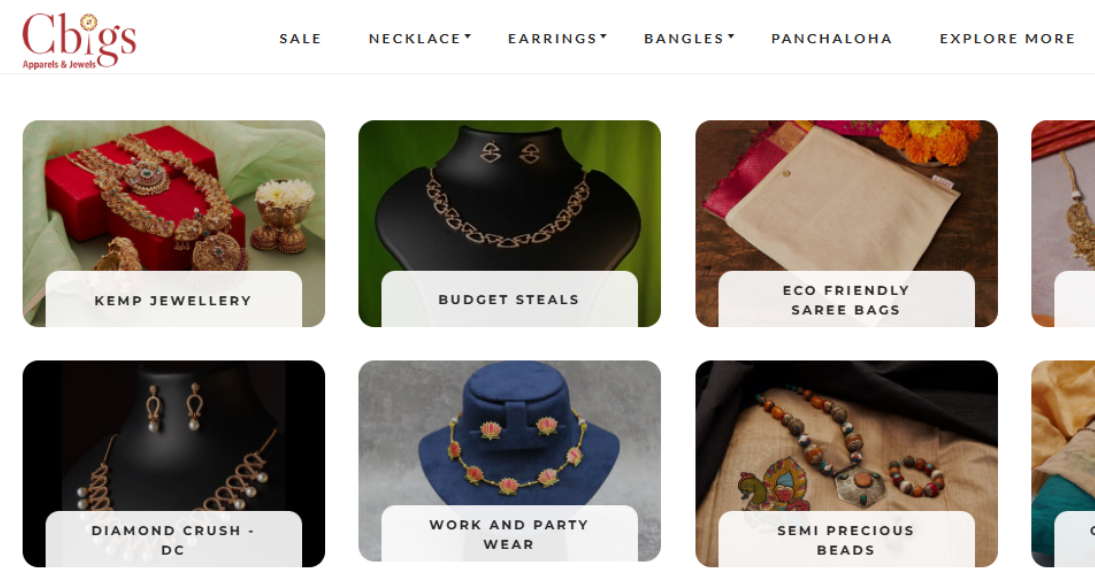Select the partially visible top-right category card

(x=1064, y=224)
